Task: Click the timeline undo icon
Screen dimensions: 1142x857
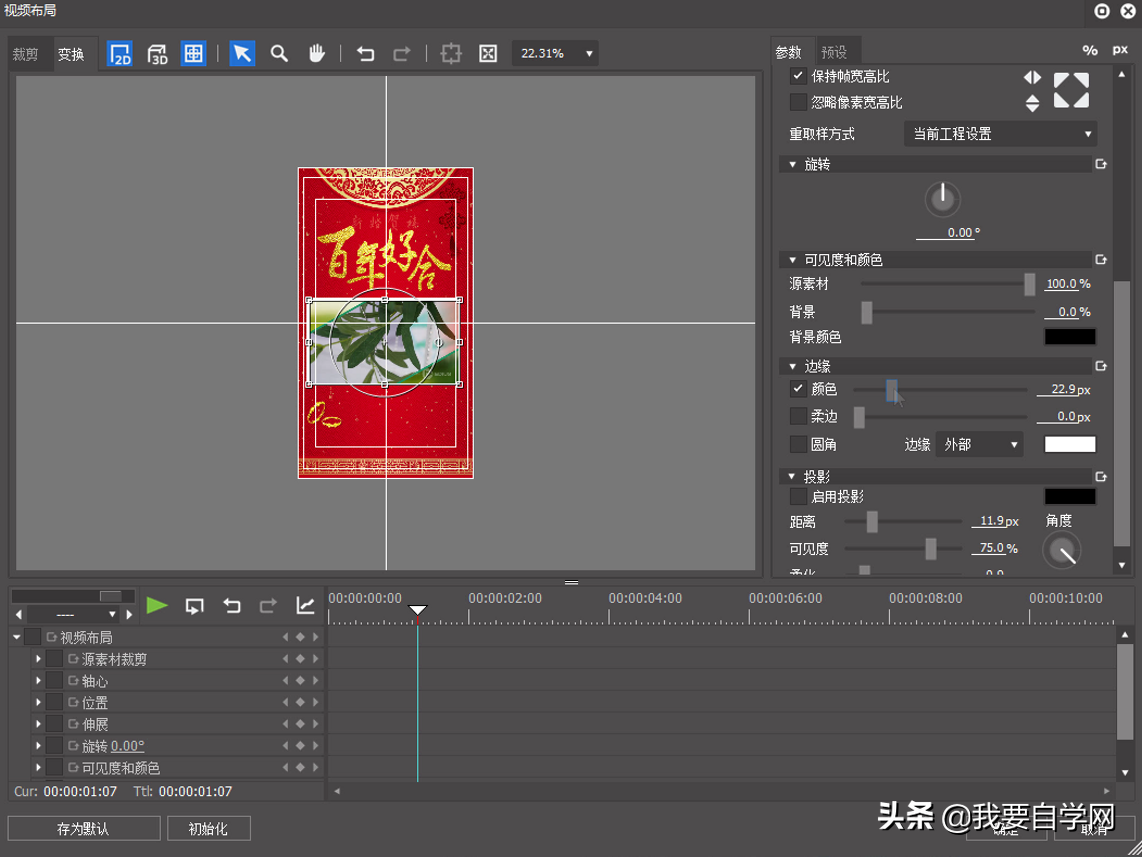Action: pyautogui.click(x=232, y=606)
